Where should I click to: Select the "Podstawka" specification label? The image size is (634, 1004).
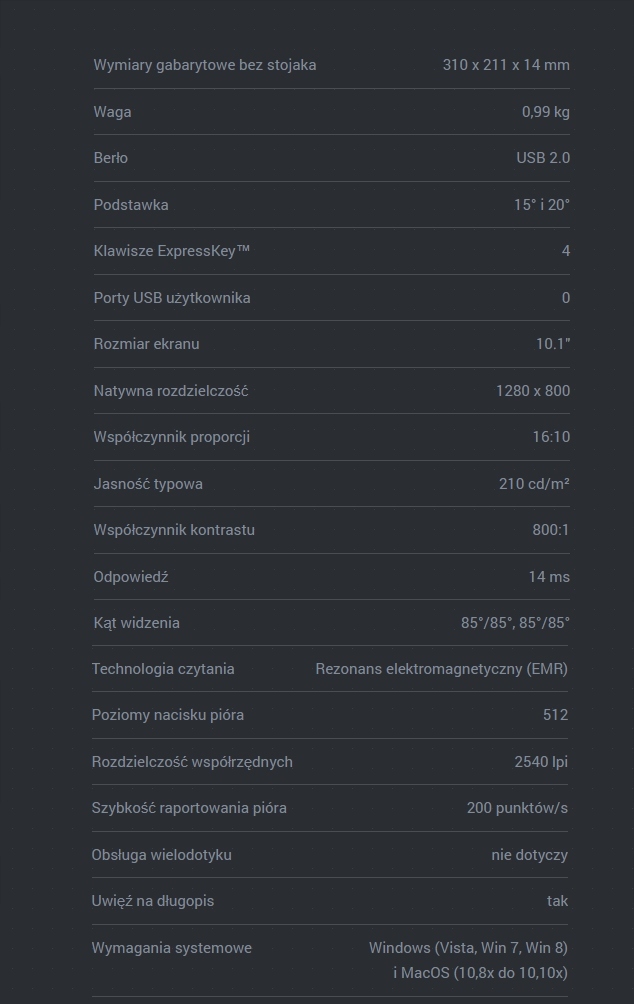pyautogui.click(x=131, y=205)
